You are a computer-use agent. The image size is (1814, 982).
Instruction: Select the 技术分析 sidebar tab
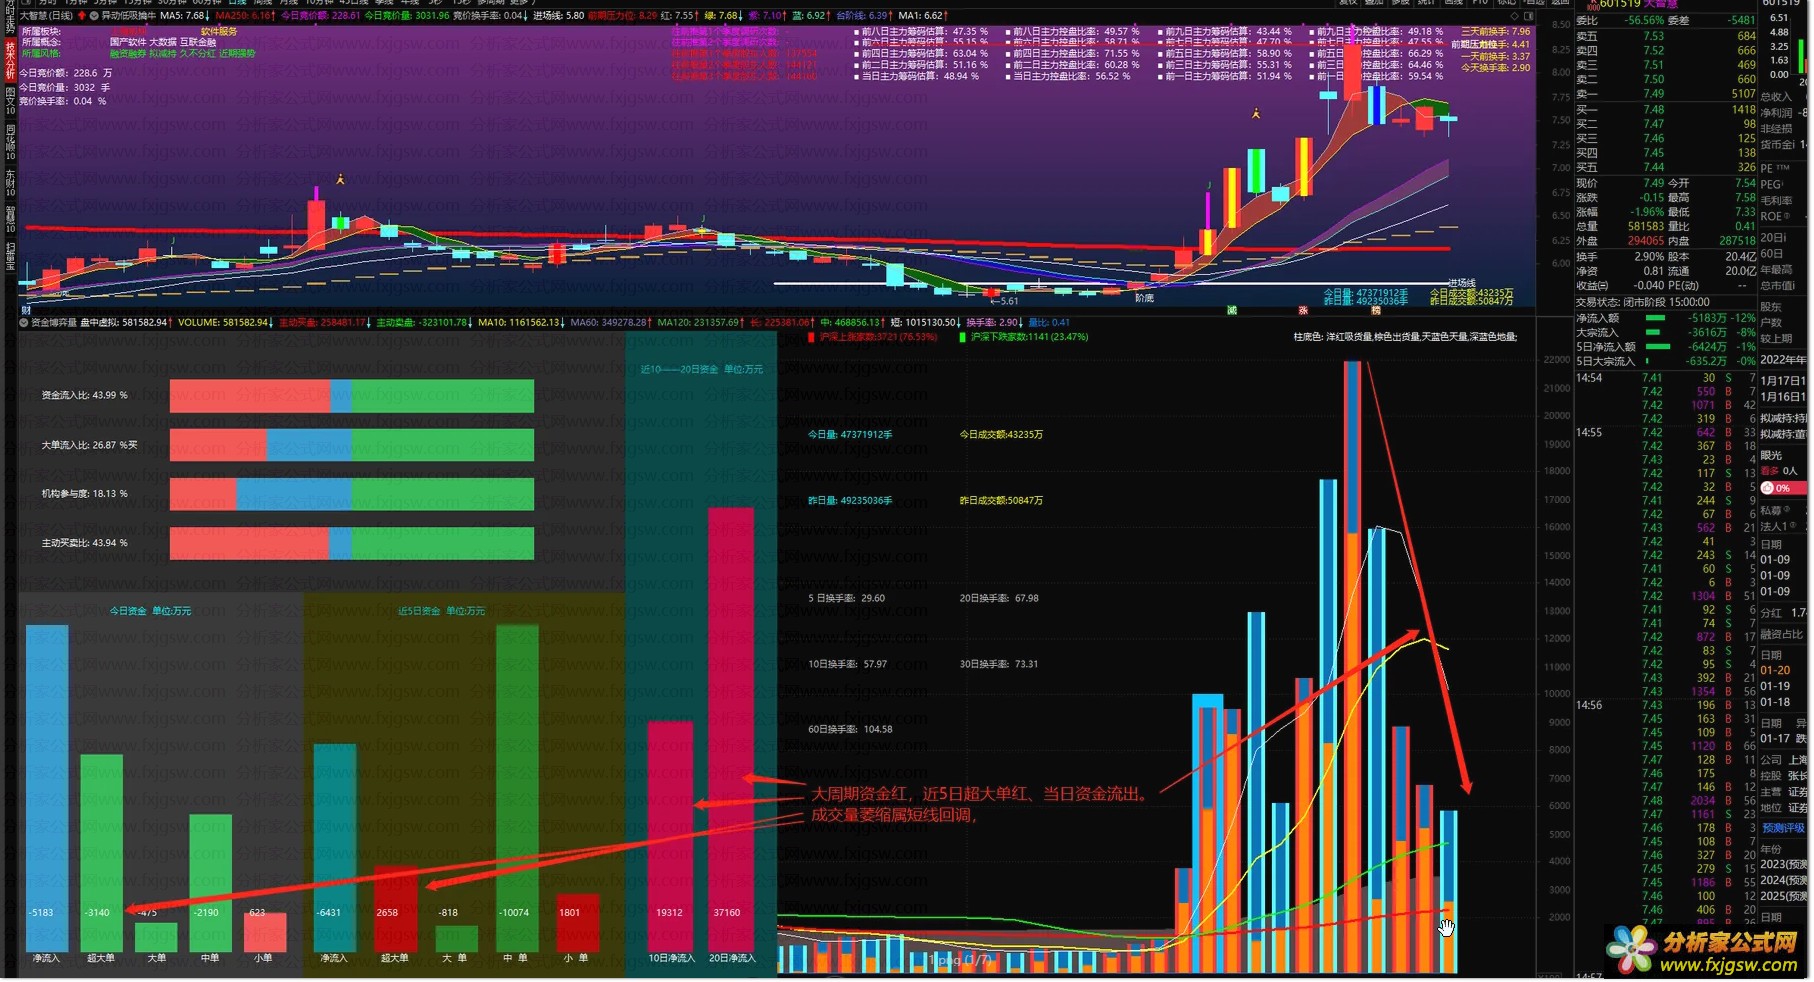point(10,59)
